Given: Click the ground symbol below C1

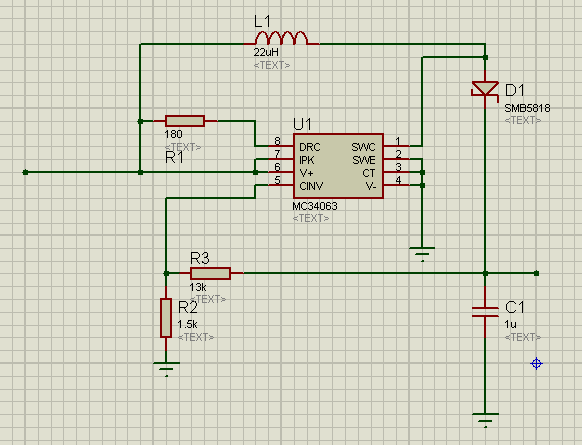Looking at the screenshot, I should (x=485, y=420).
